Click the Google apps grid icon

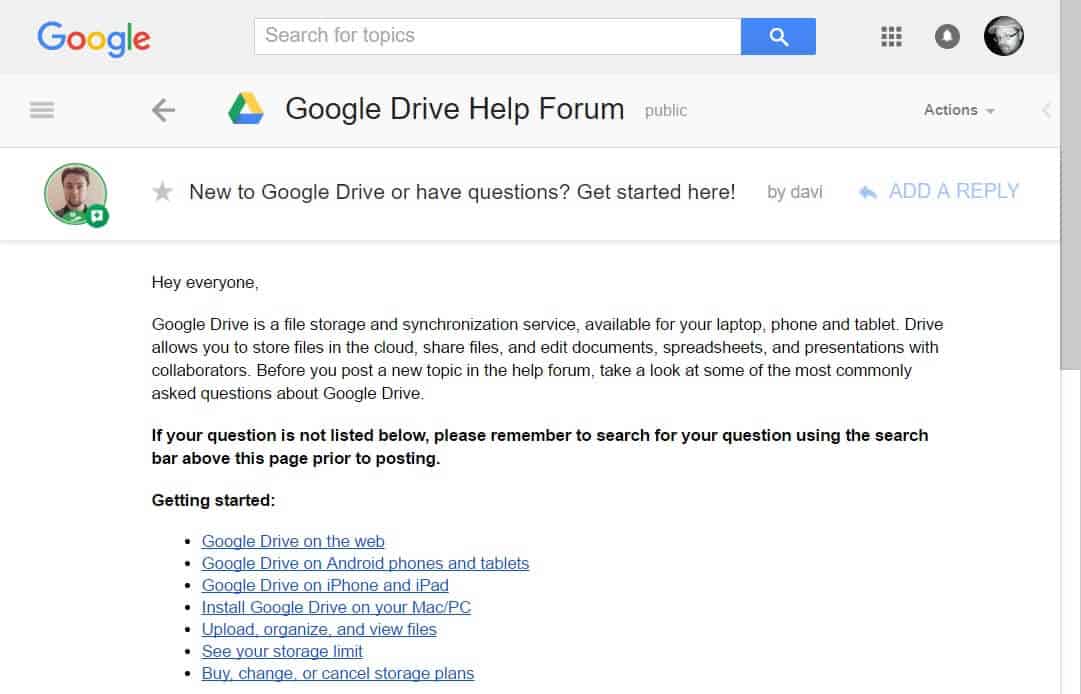click(x=890, y=35)
